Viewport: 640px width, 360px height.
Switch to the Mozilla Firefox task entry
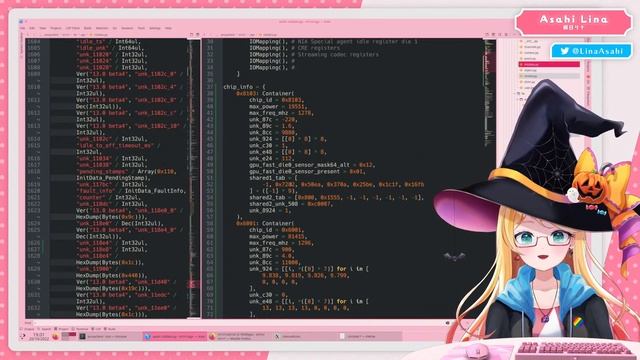click(239, 337)
